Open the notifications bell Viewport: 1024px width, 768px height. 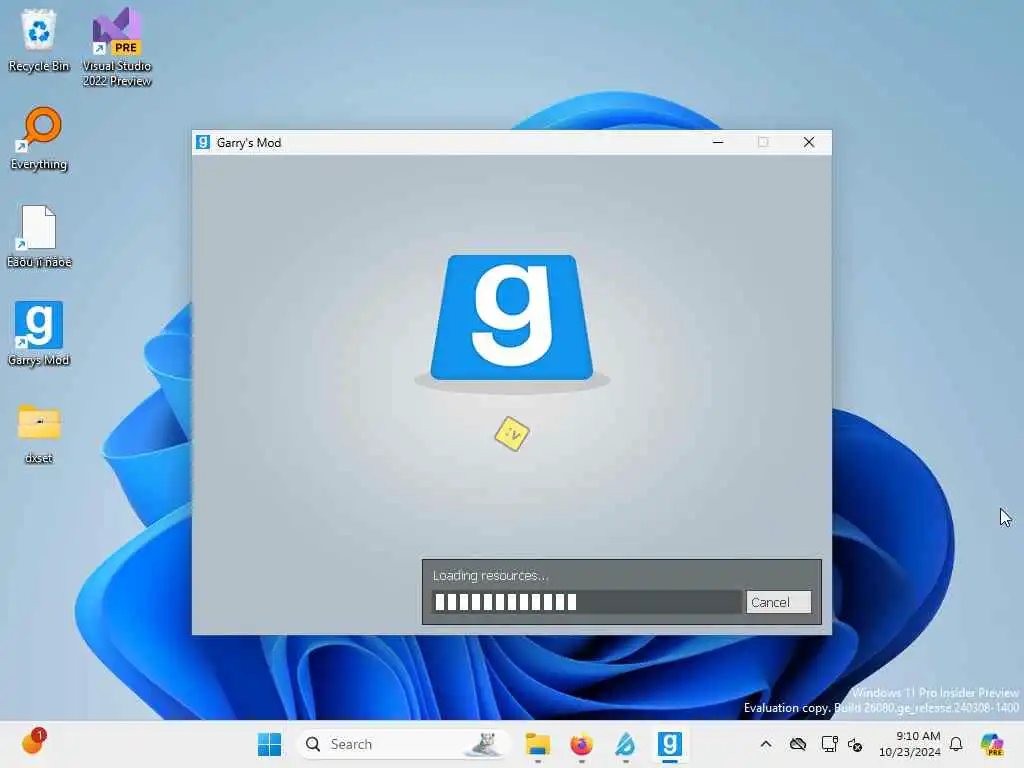pyautogui.click(x=956, y=744)
